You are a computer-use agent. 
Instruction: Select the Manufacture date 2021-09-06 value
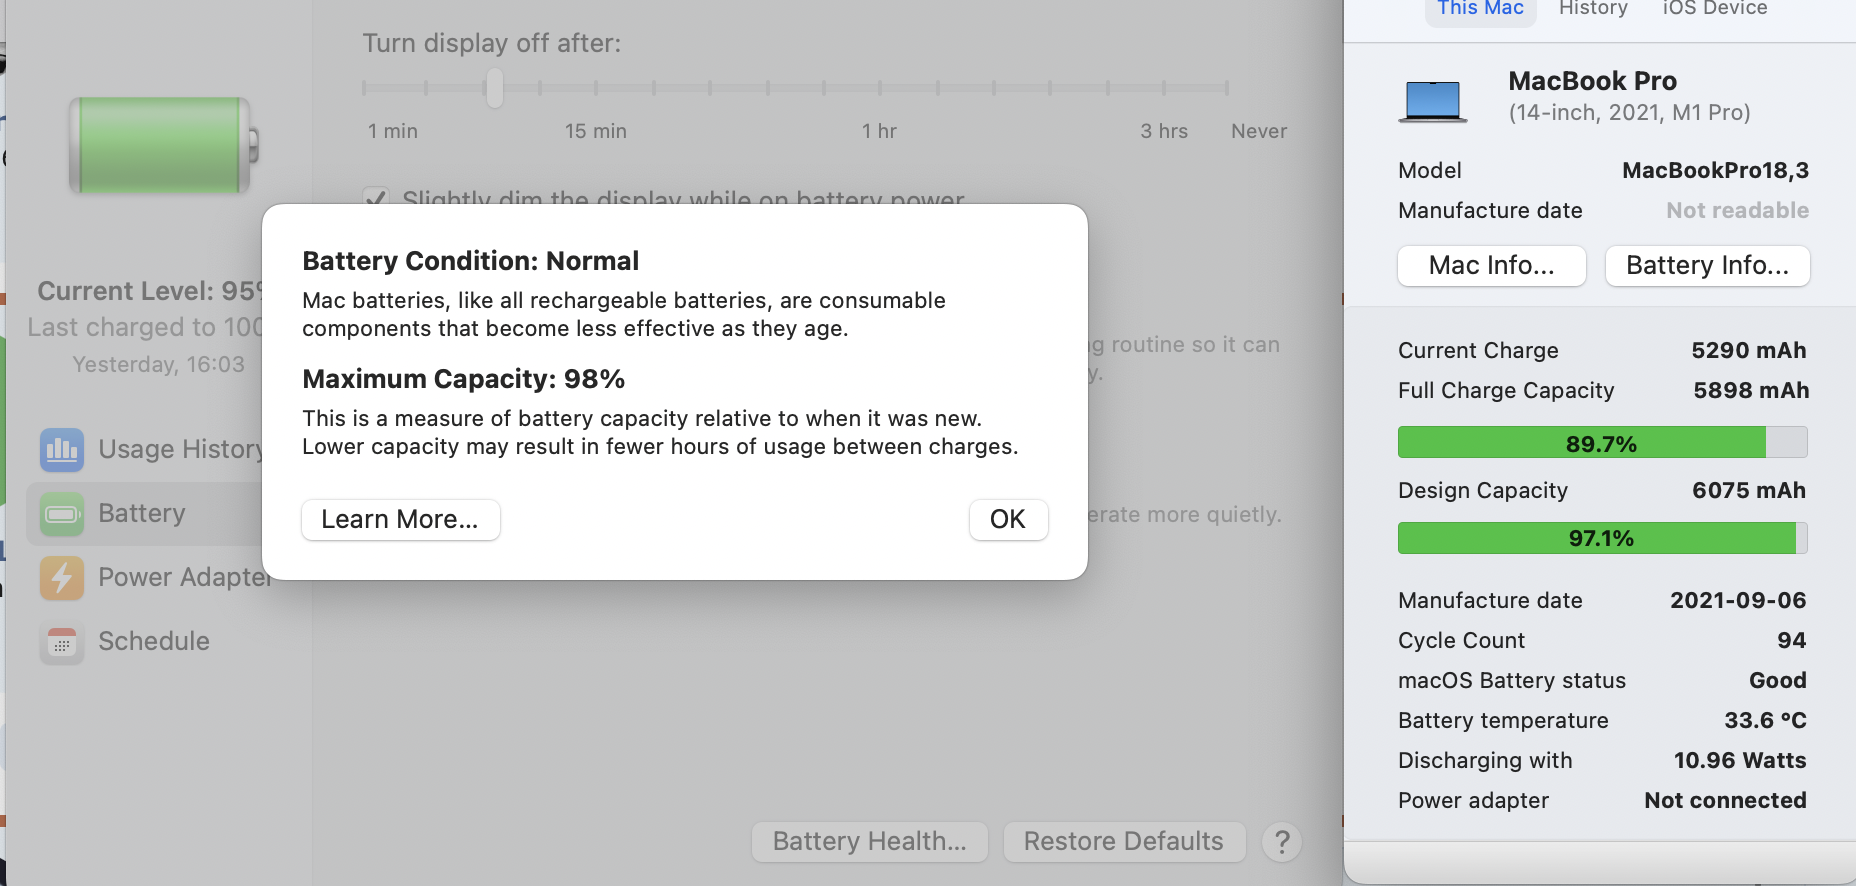click(1738, 600)
